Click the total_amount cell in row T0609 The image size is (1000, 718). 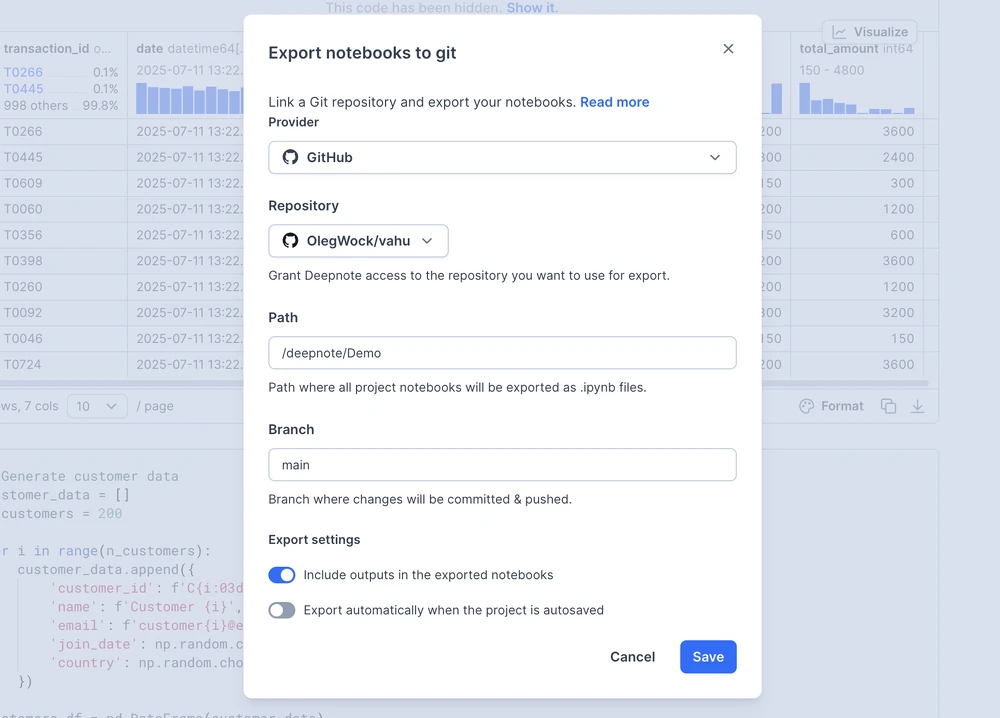click(x=857, y=183)
